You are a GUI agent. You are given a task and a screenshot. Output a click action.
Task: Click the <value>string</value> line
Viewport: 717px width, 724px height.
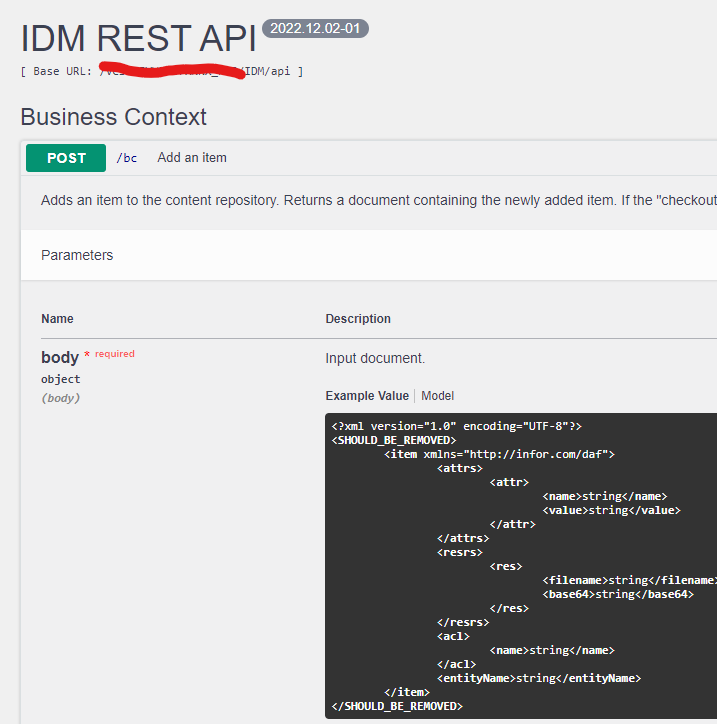tap(611, 510)
